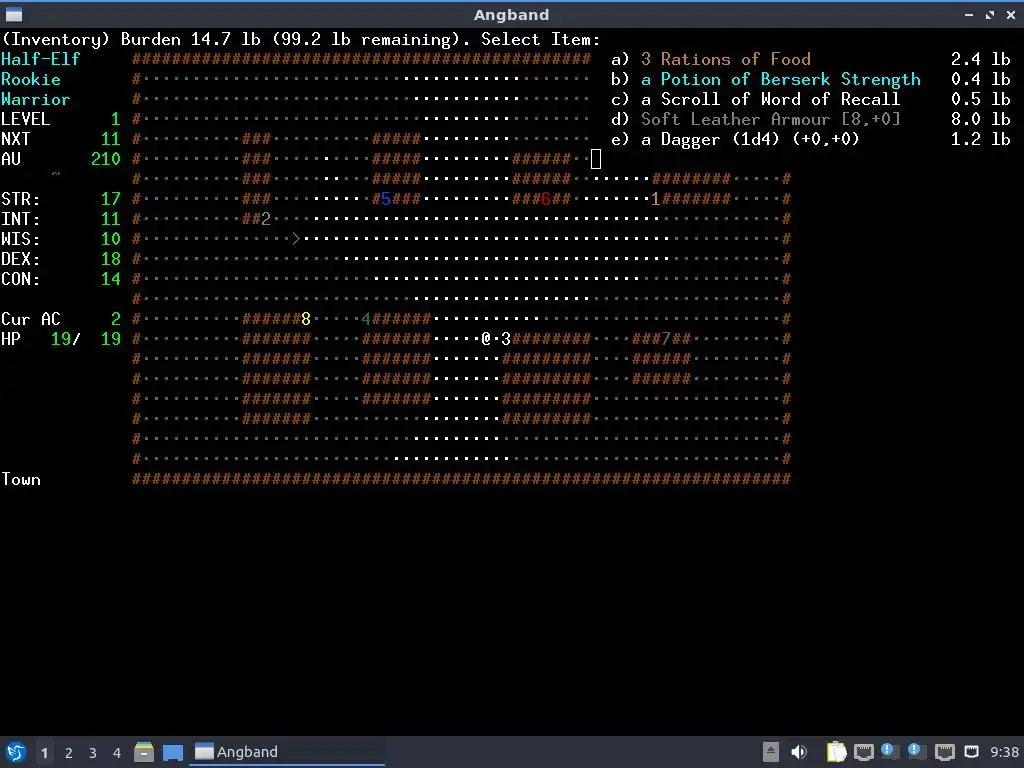
Task: Switch to workspace 1 in taskbar
Action: click(x=44, y=752)
